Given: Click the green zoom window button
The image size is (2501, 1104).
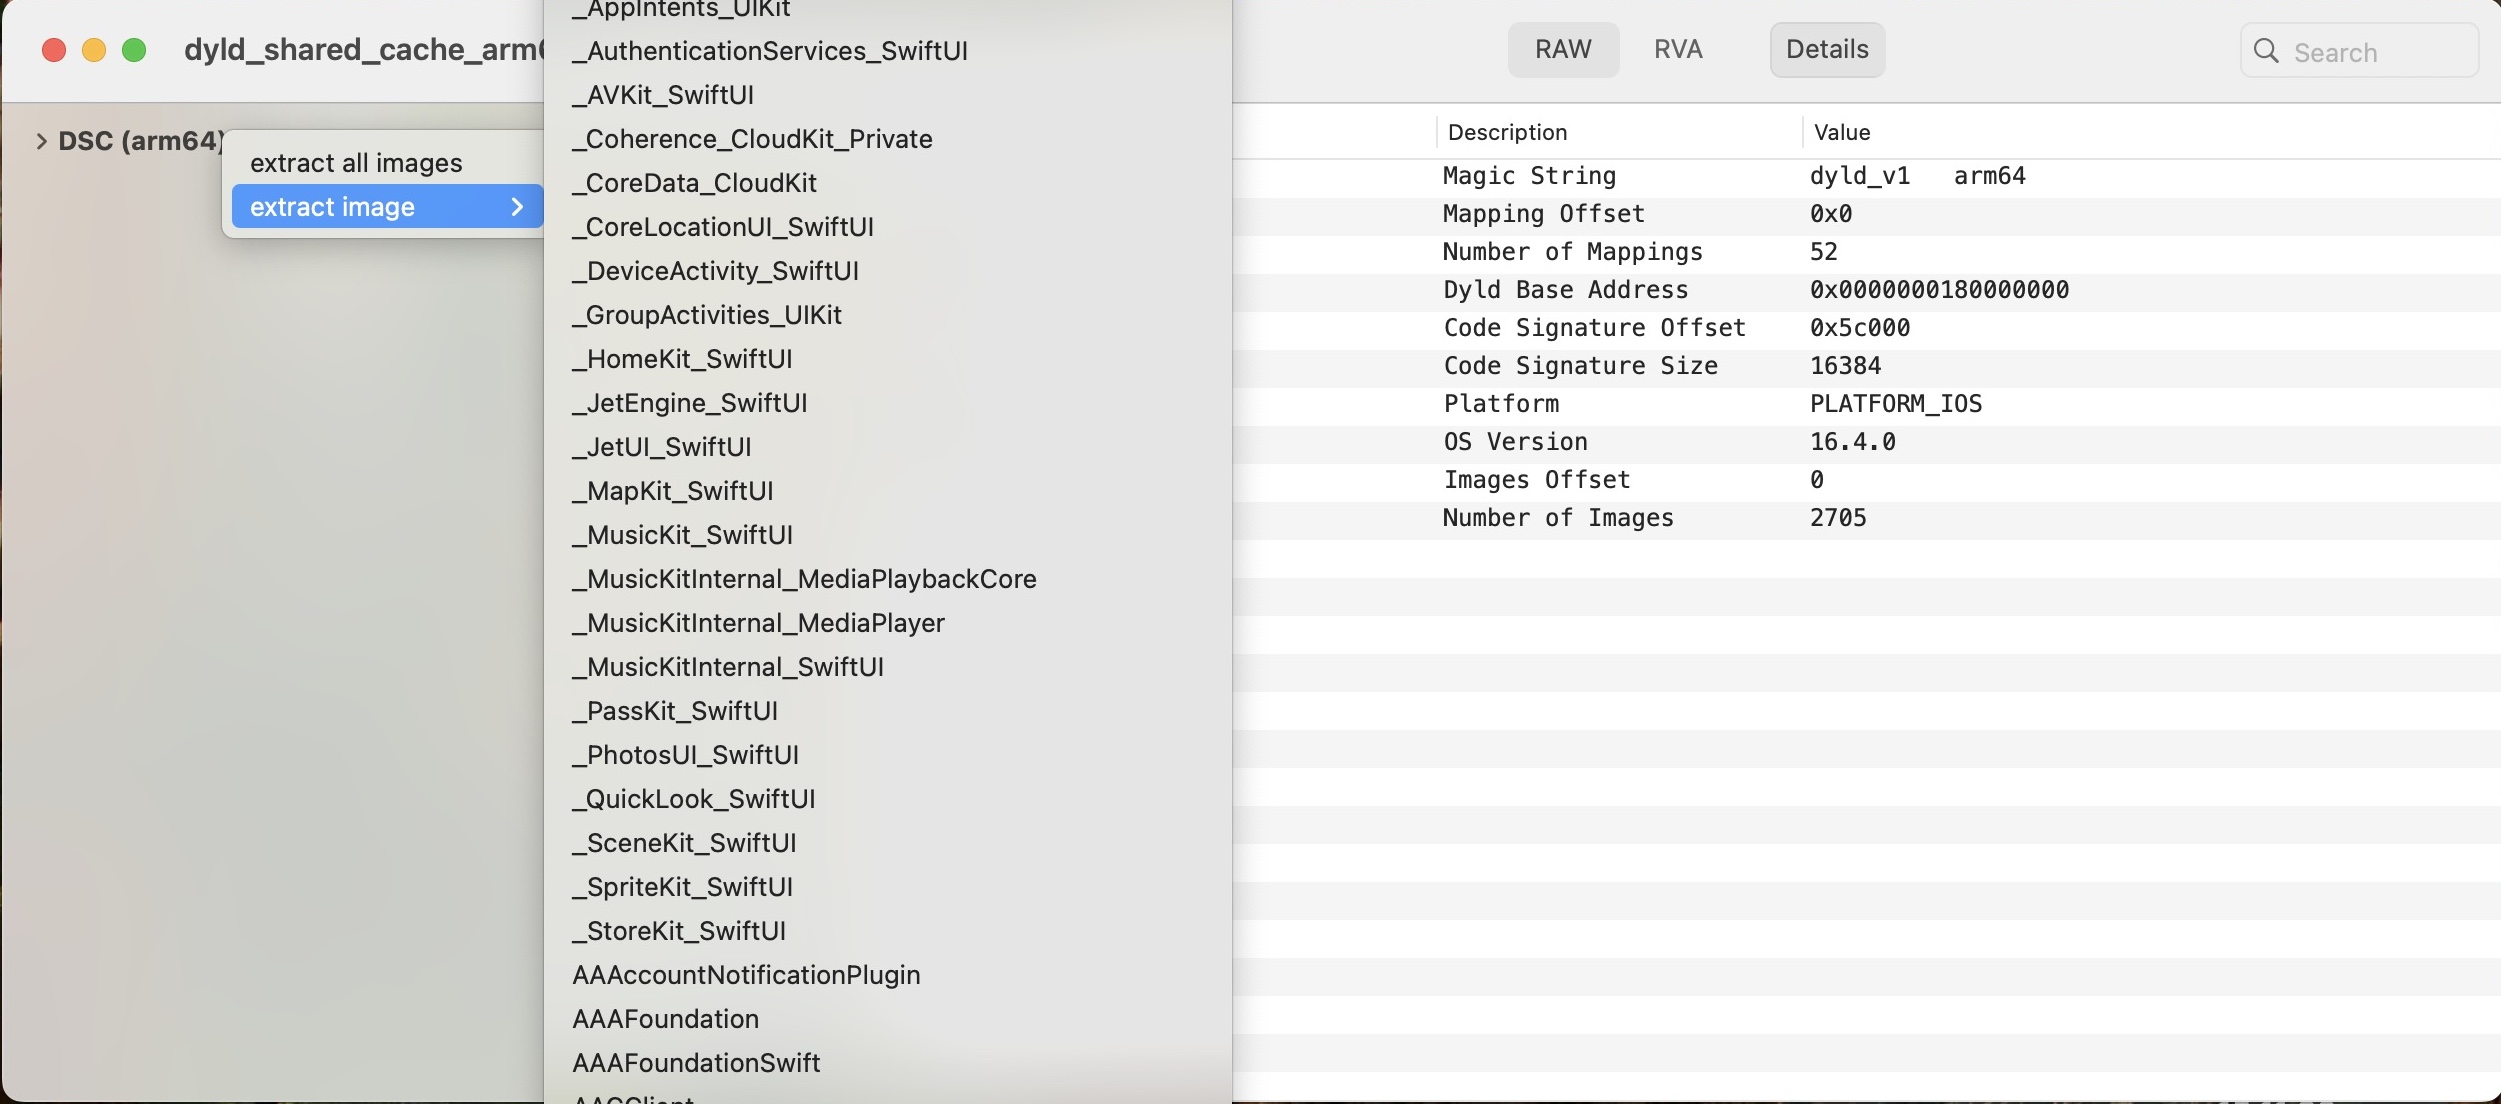Looking at the screenshot, I should pos(134,50).
